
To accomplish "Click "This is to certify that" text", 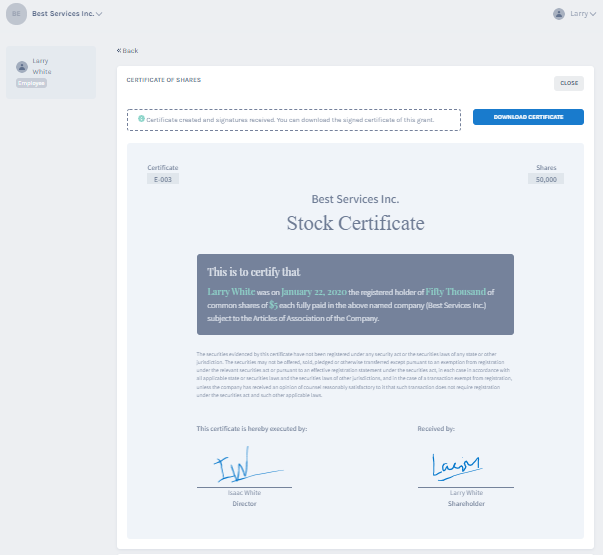I will pos(253,272).
